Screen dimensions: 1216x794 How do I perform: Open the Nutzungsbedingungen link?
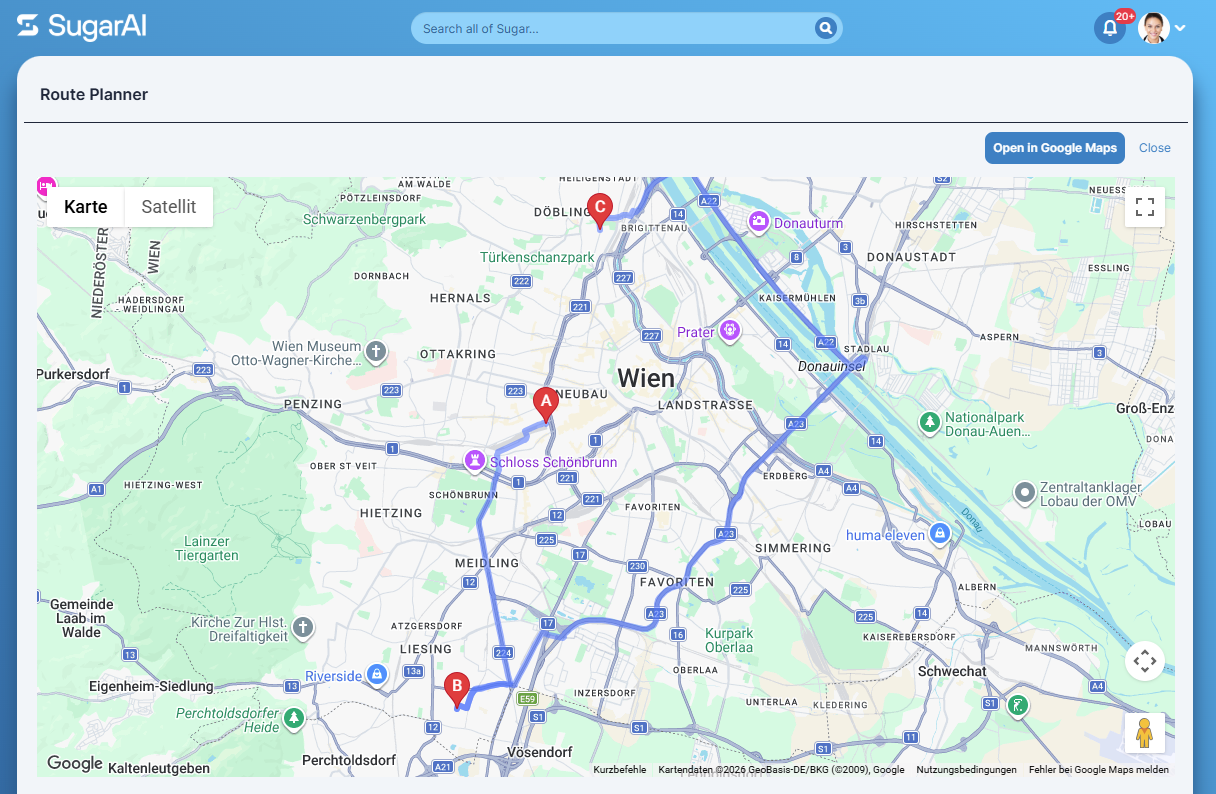pyautogui.click(x=966, y=770)
